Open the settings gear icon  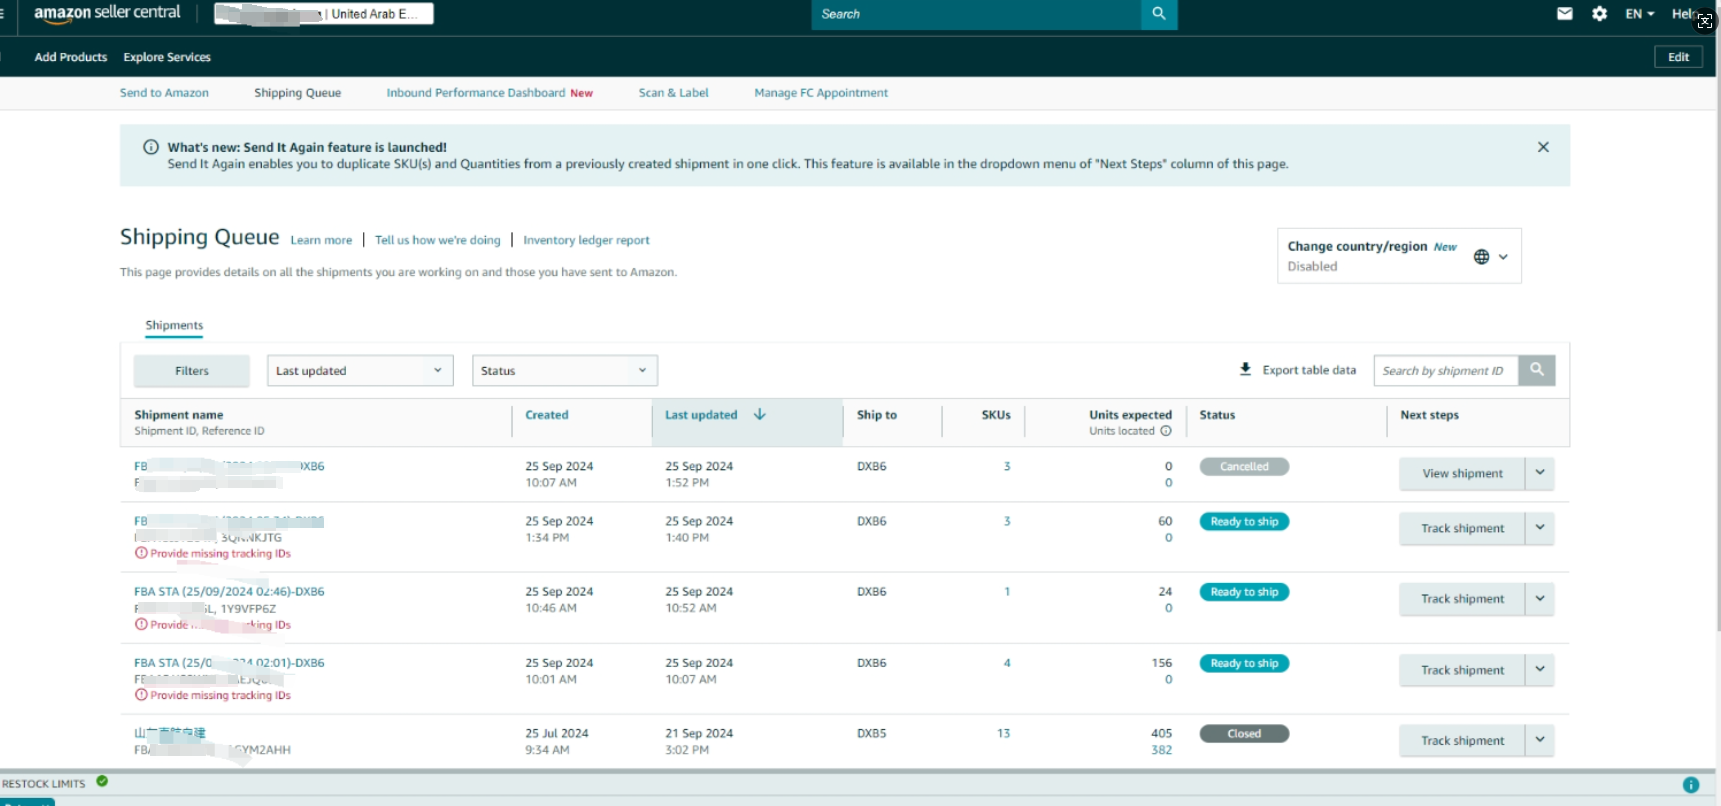(x=1599, y=14)
